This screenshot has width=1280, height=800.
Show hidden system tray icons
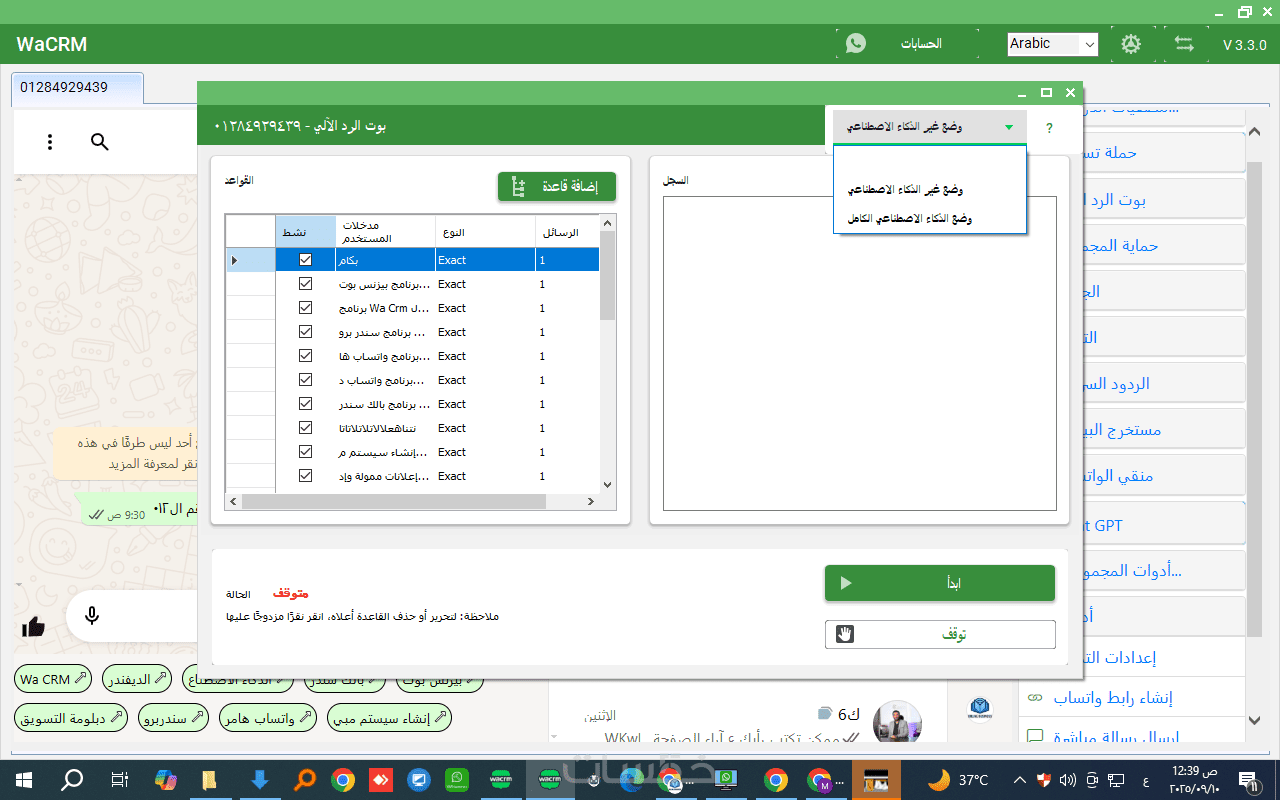1019,779
